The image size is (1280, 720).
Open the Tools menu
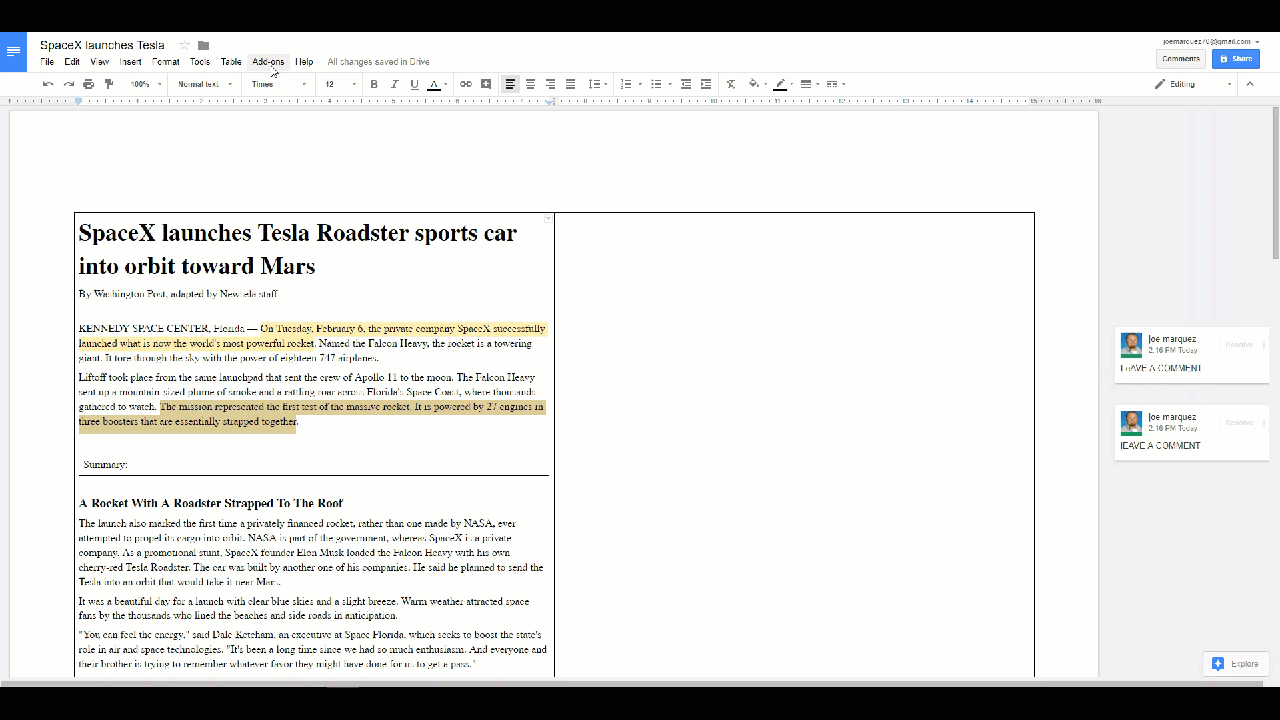200,62
